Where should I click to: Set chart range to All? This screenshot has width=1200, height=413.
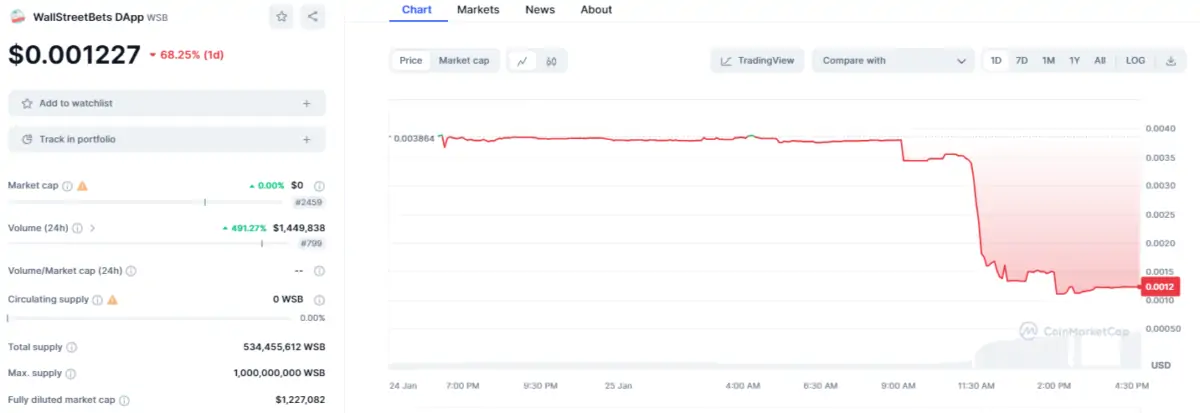coord(1099,61)
